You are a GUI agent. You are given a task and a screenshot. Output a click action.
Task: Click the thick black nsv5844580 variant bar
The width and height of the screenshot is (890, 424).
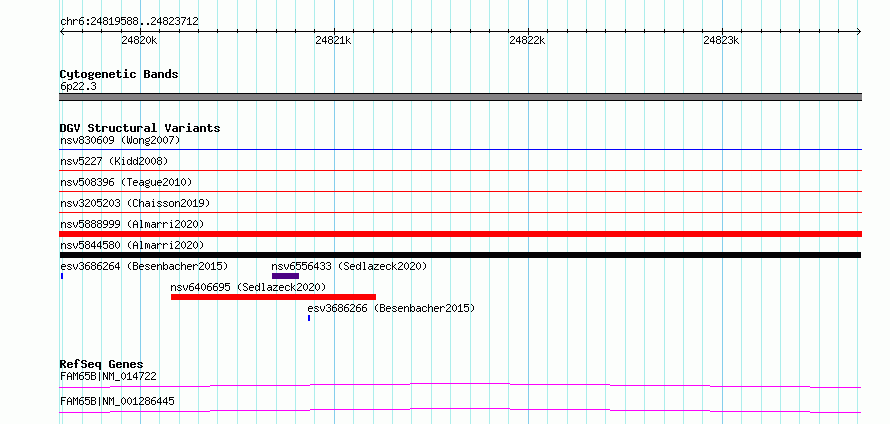point(460,255)
